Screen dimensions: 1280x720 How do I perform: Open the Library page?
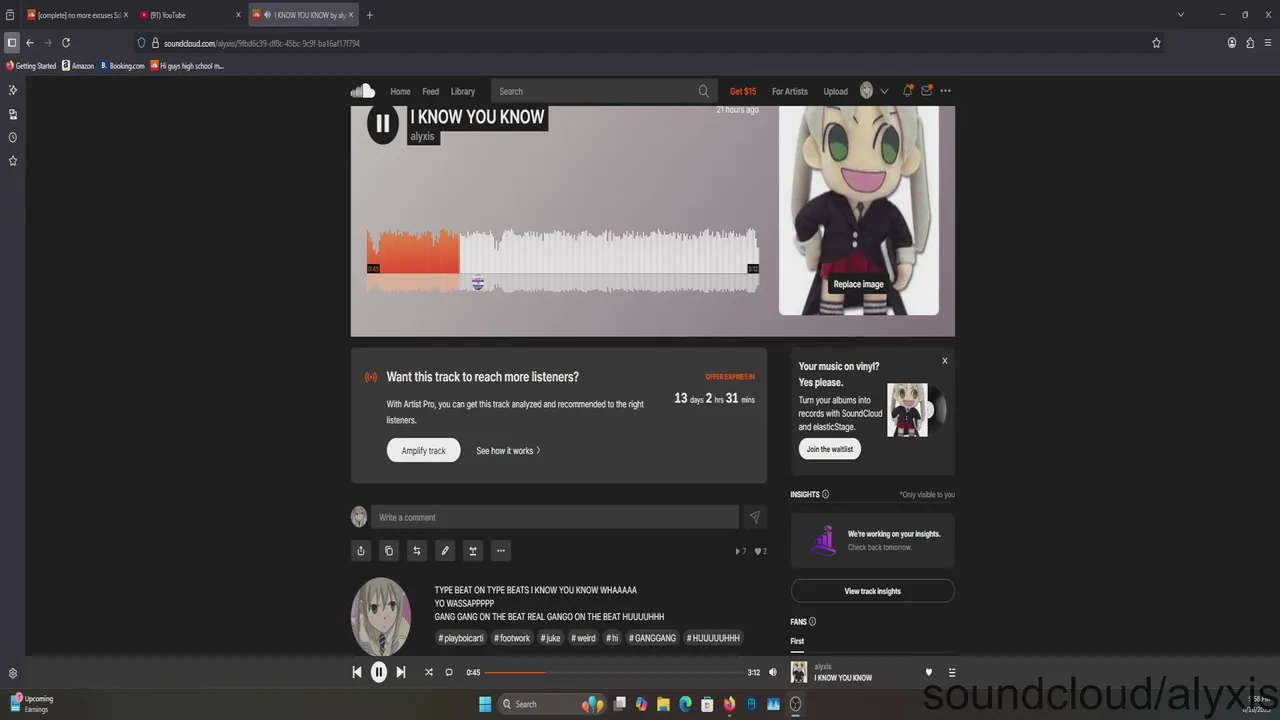463,91
